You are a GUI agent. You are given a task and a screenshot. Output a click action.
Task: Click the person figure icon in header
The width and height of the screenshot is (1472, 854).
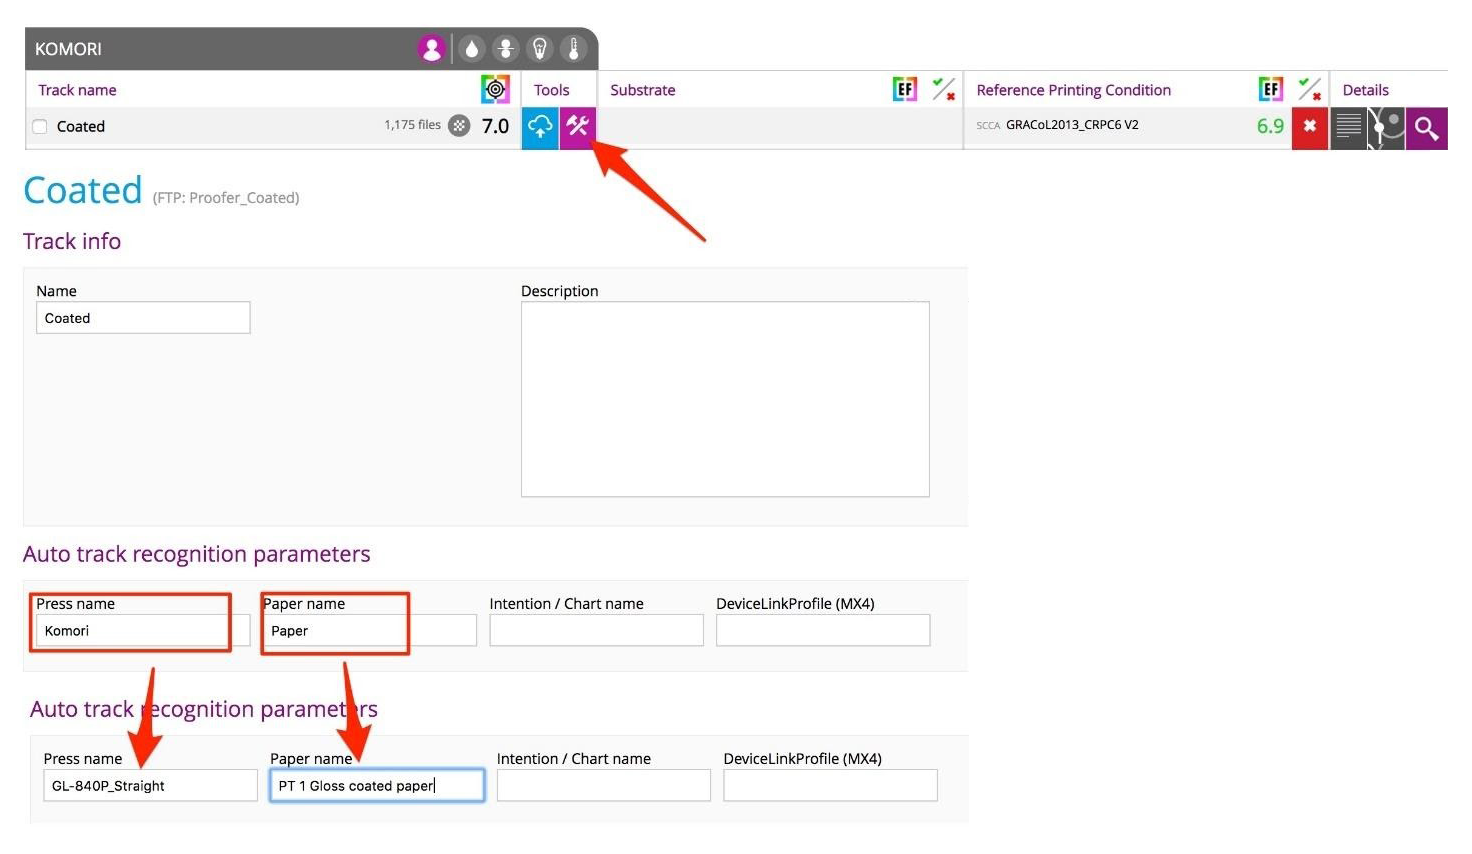click(x=505, y=49)
